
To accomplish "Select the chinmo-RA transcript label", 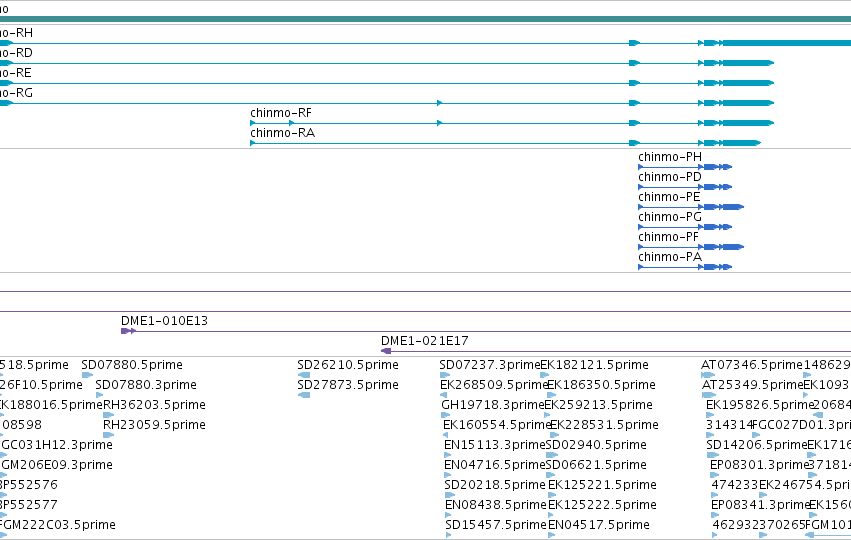I will click(x=282, y=133).
